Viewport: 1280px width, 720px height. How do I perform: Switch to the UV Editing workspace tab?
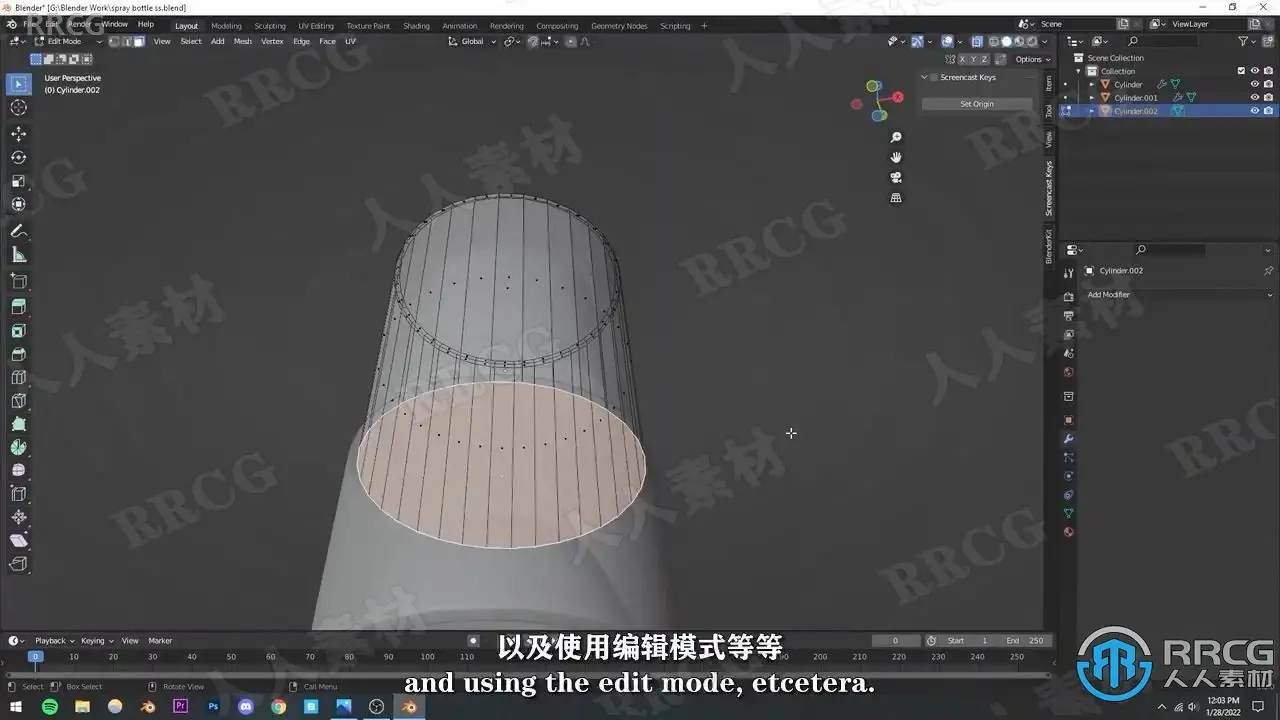[x=316, y=26]
